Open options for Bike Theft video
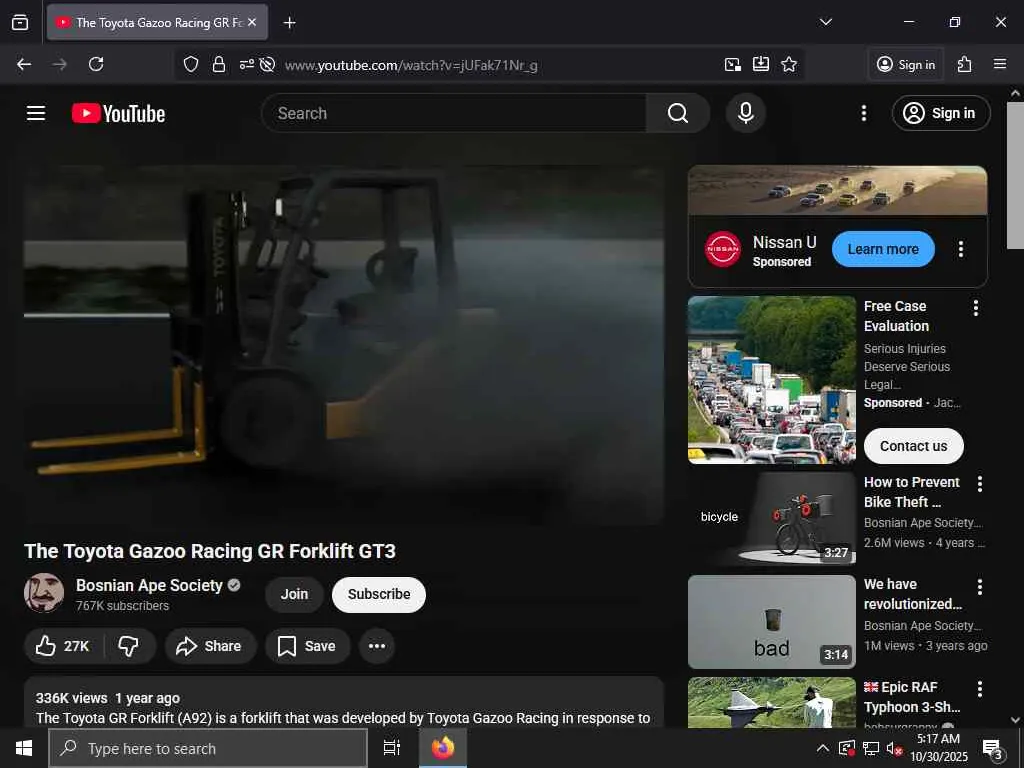The width and height of the screenshot is (1024, 768). (979, 484)
